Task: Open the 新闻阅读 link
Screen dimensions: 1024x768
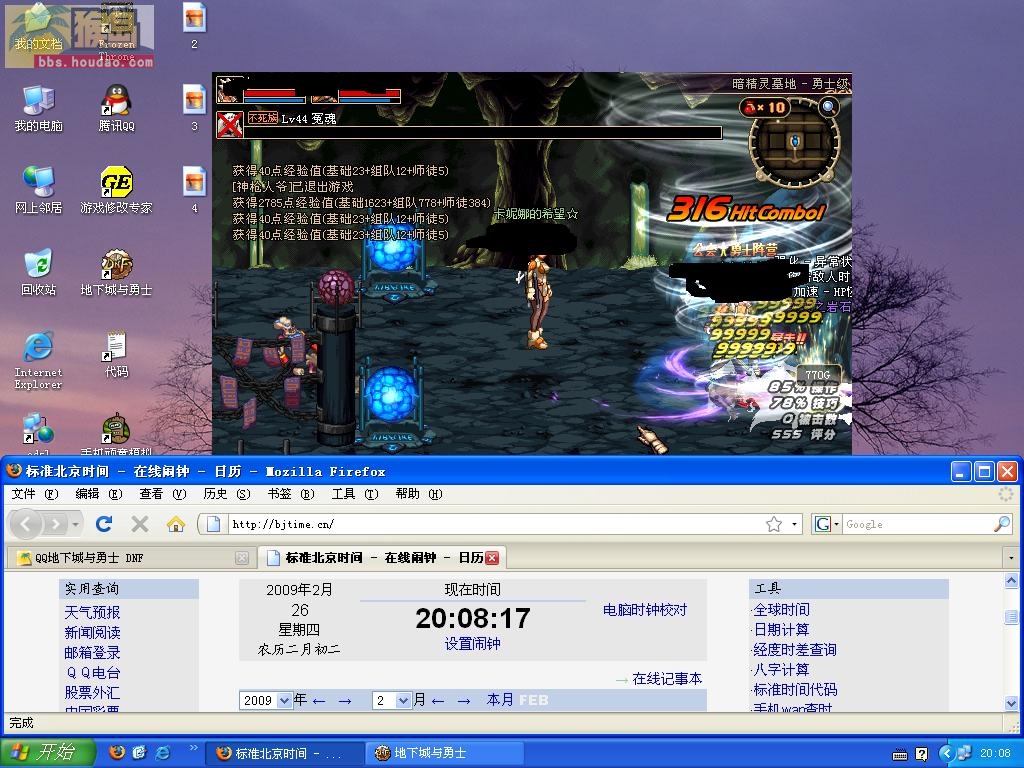Action: point(92,632)
